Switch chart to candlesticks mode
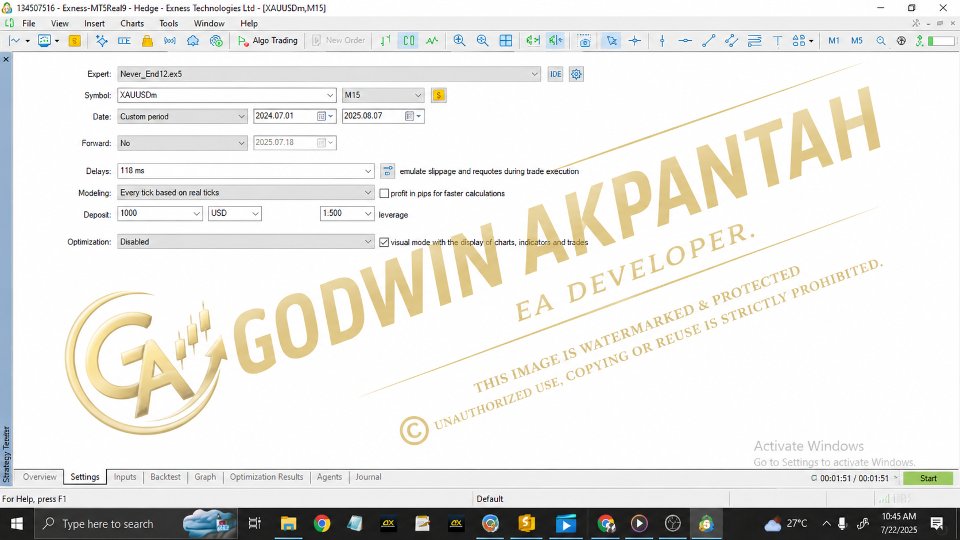960x540 pixels. pos(408,40)
